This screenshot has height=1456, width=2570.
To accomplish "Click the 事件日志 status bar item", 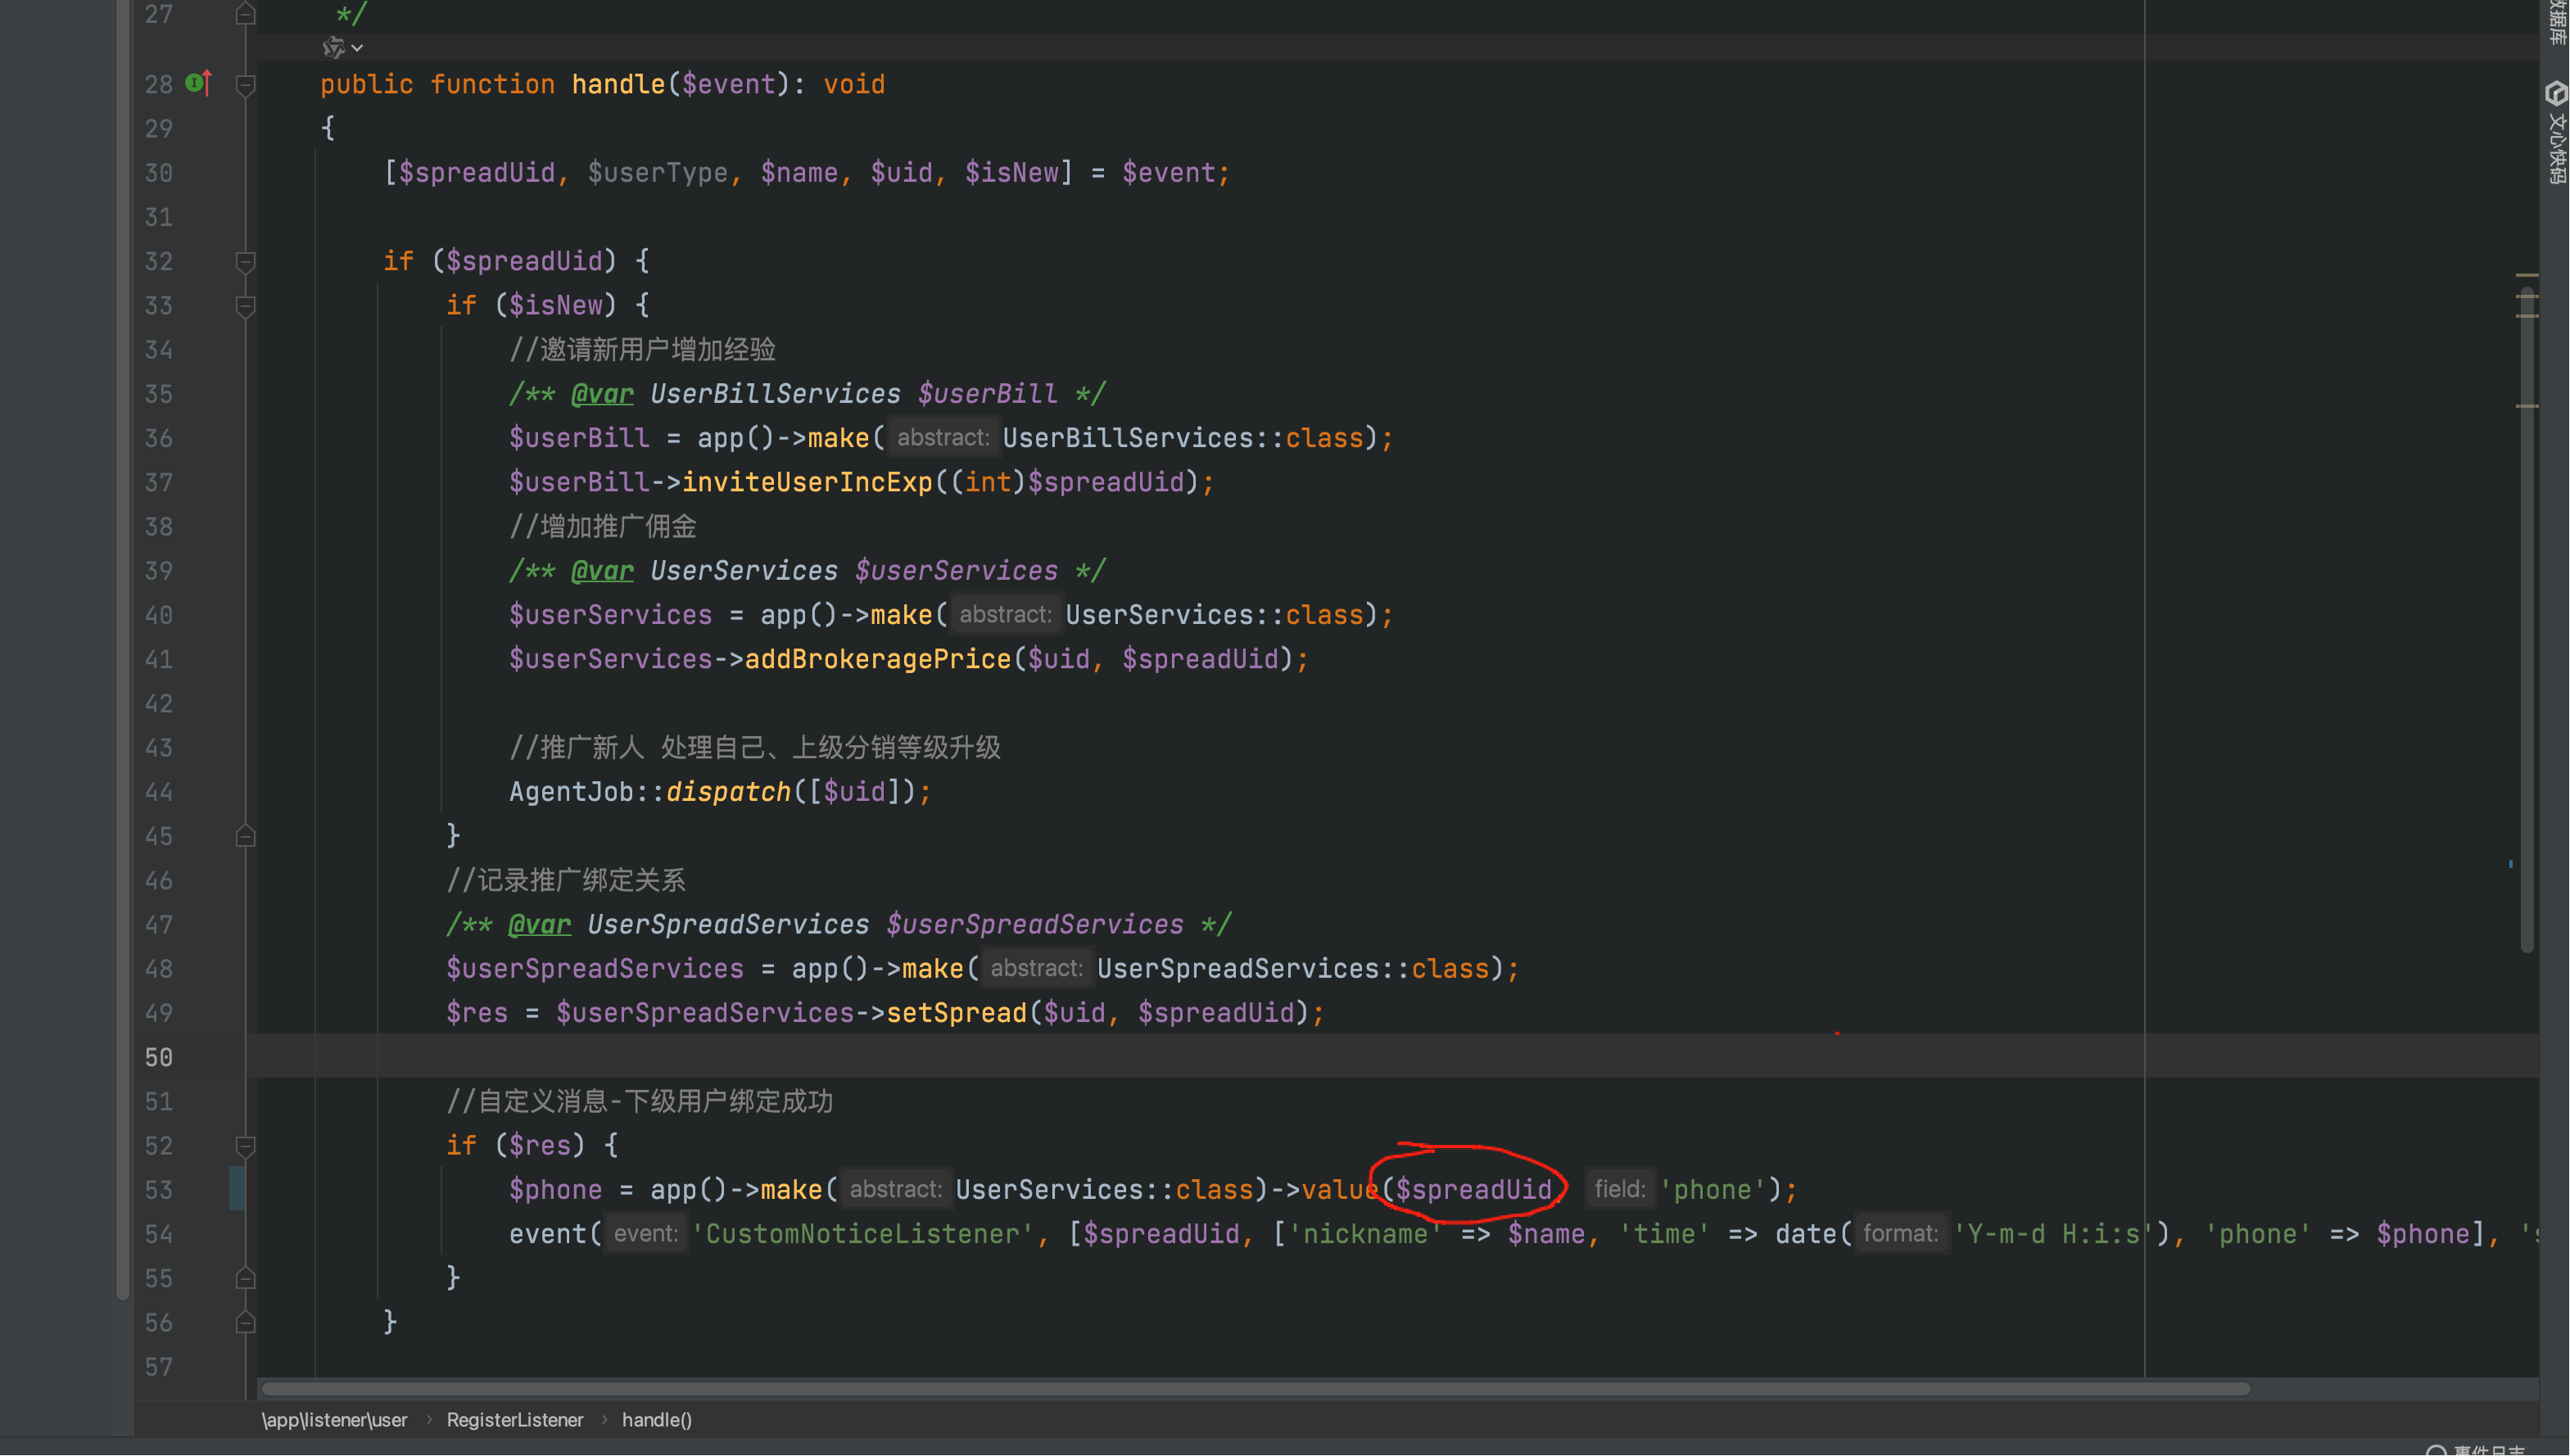I will (2487, 1449).
